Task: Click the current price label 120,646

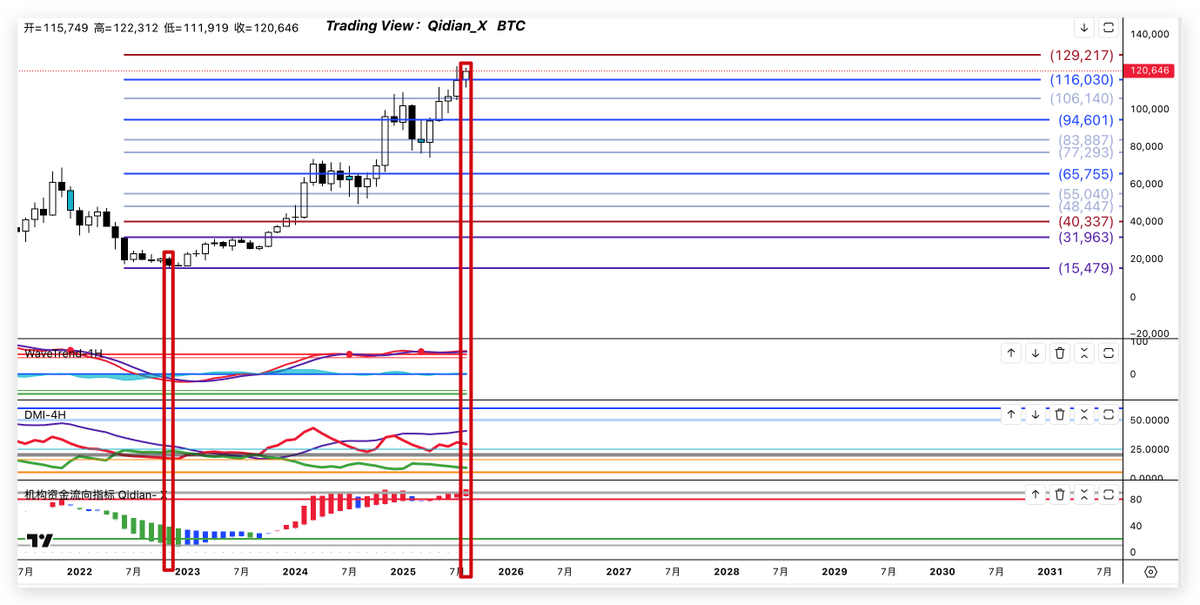Action: 1147,71
